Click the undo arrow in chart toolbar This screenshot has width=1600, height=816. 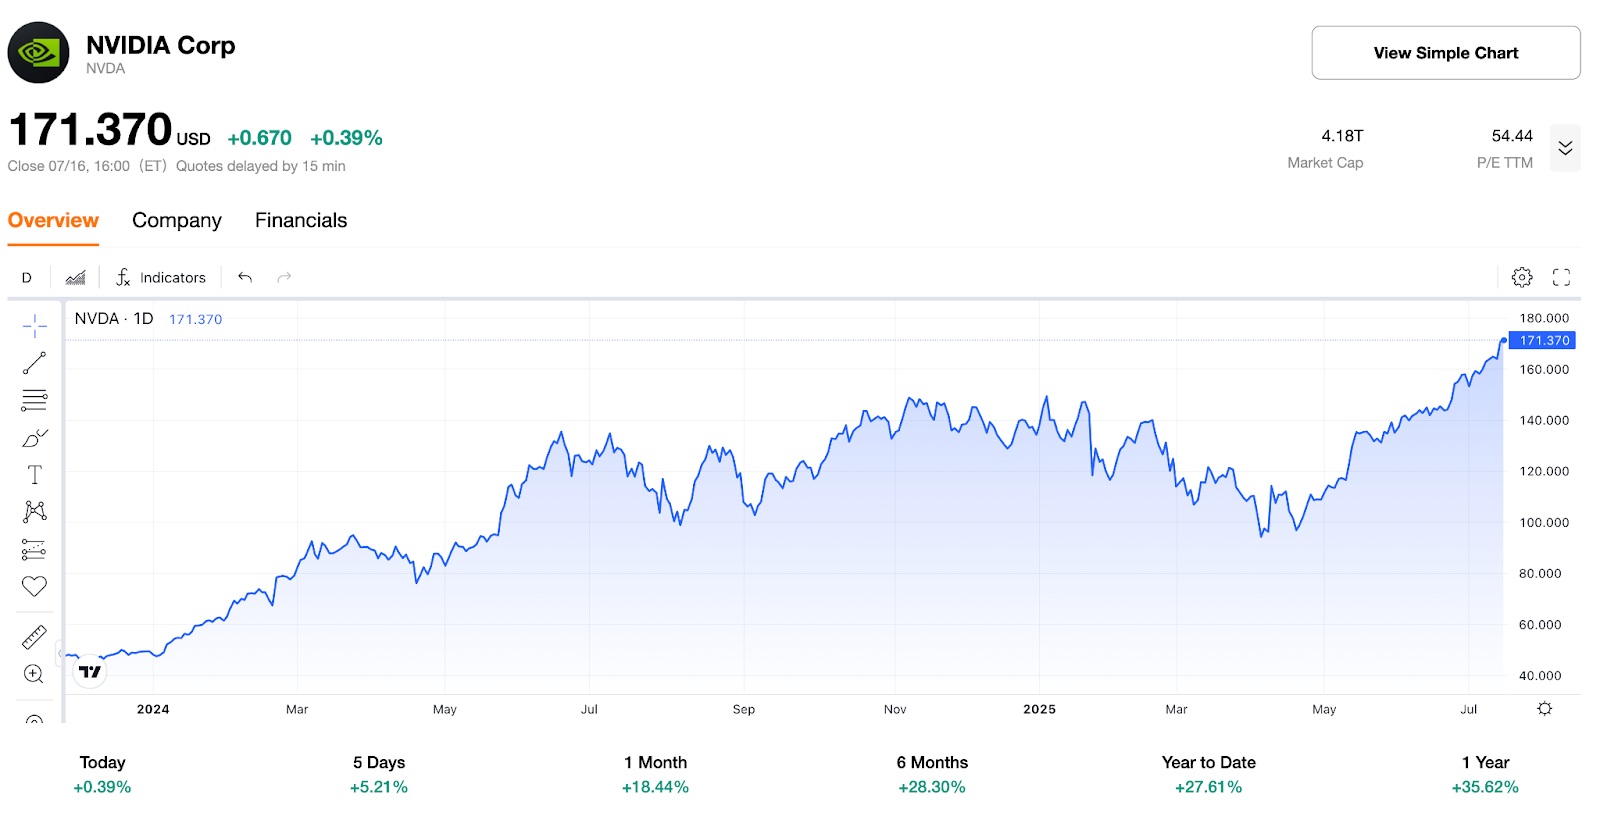(x=245, y=278)
